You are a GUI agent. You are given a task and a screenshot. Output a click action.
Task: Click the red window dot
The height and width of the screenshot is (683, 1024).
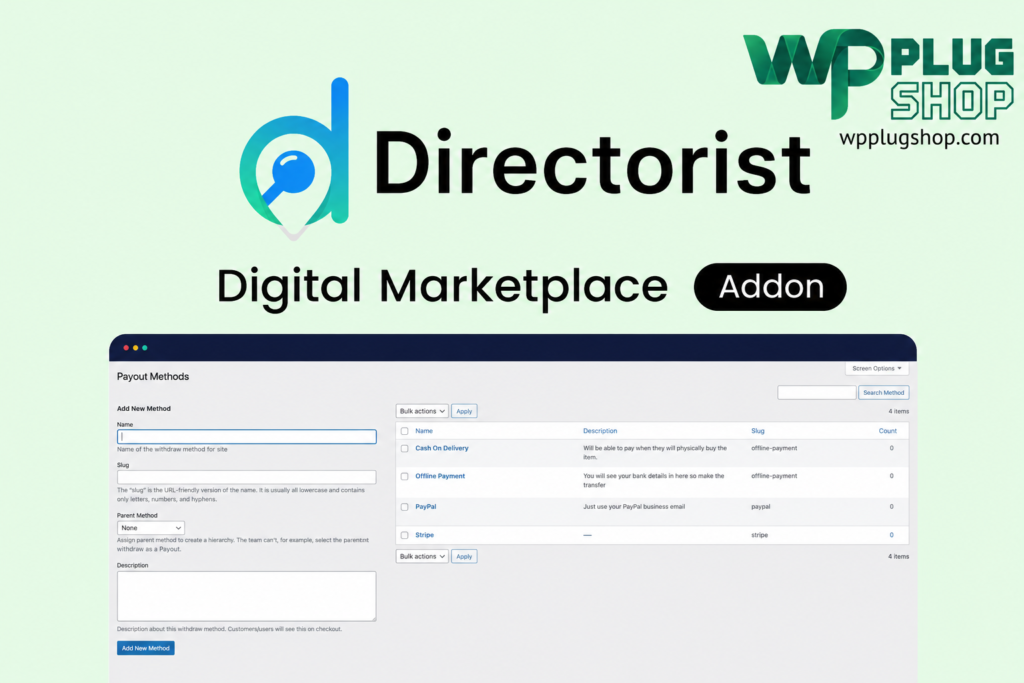(126, 347)
